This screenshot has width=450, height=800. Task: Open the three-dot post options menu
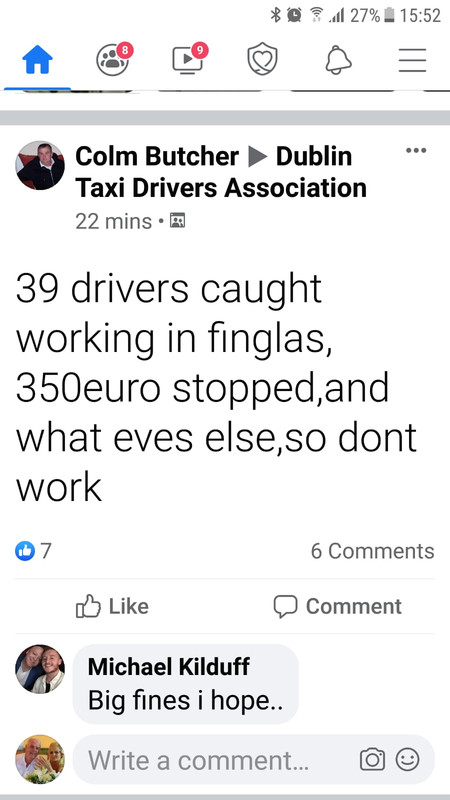tap(416, 151)
